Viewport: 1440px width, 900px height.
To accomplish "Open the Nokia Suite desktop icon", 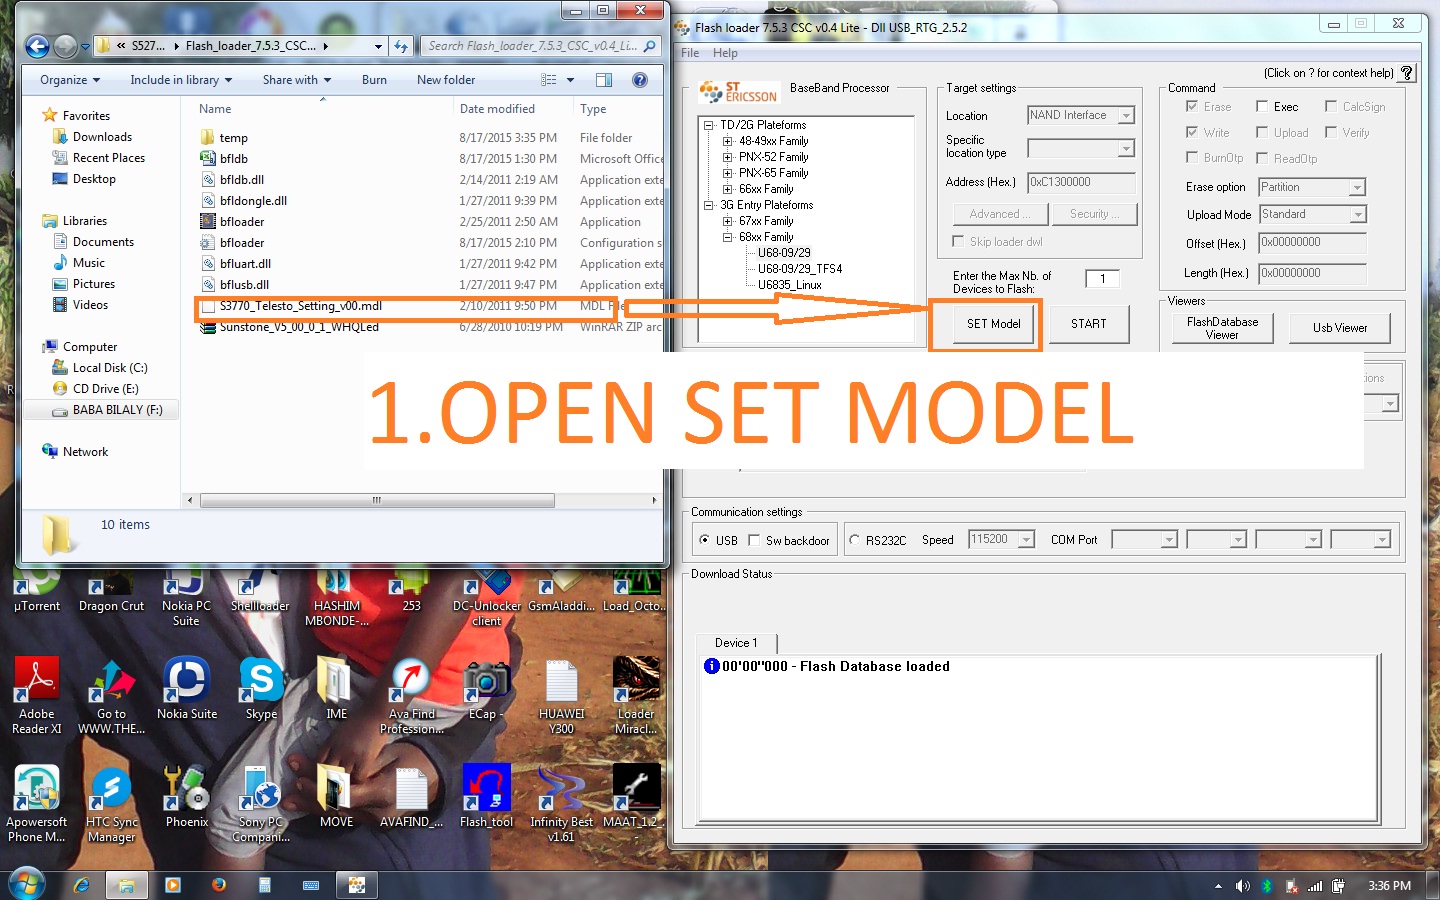I will pos(186,688).
